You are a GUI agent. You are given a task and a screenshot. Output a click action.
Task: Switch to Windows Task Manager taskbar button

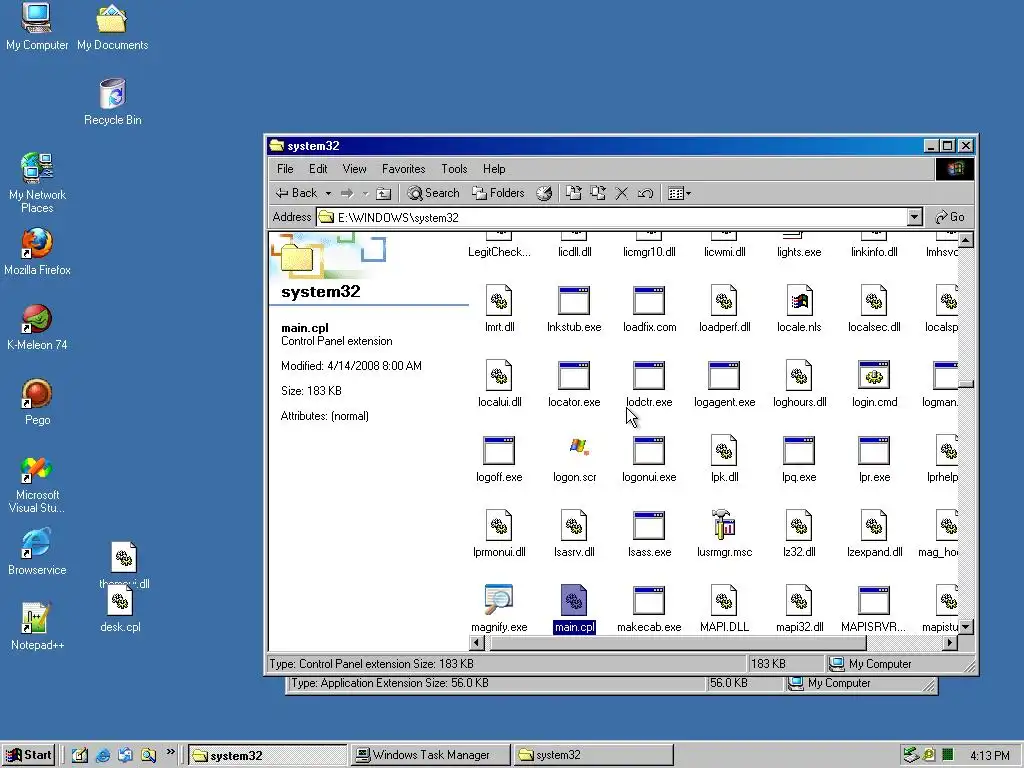(430, 756)
